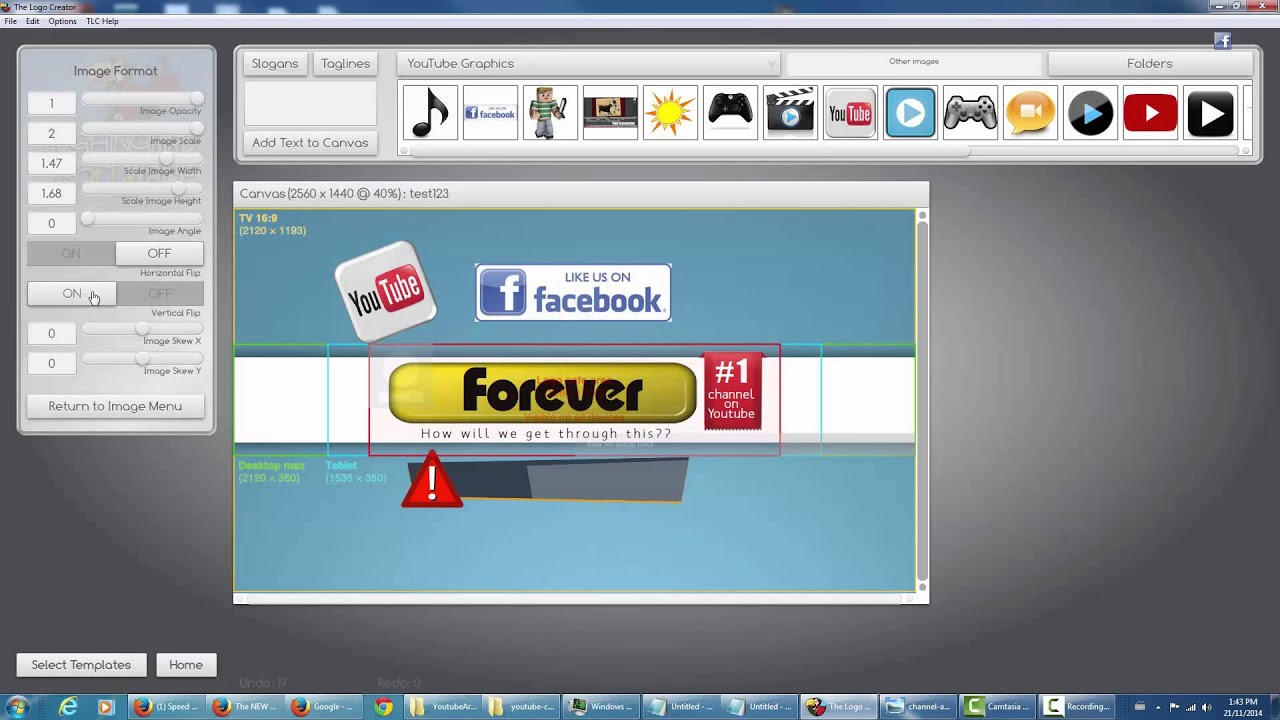The height and width of the screenshot is (720, 1280).
Task: Choose the grey gamepad controller graphic
Action: point(970,112)
